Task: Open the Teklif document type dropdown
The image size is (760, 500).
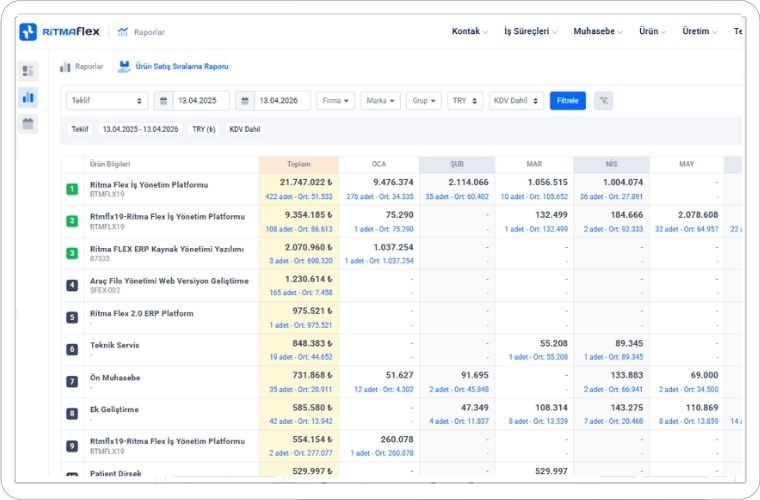Action: tap(107, 101)
